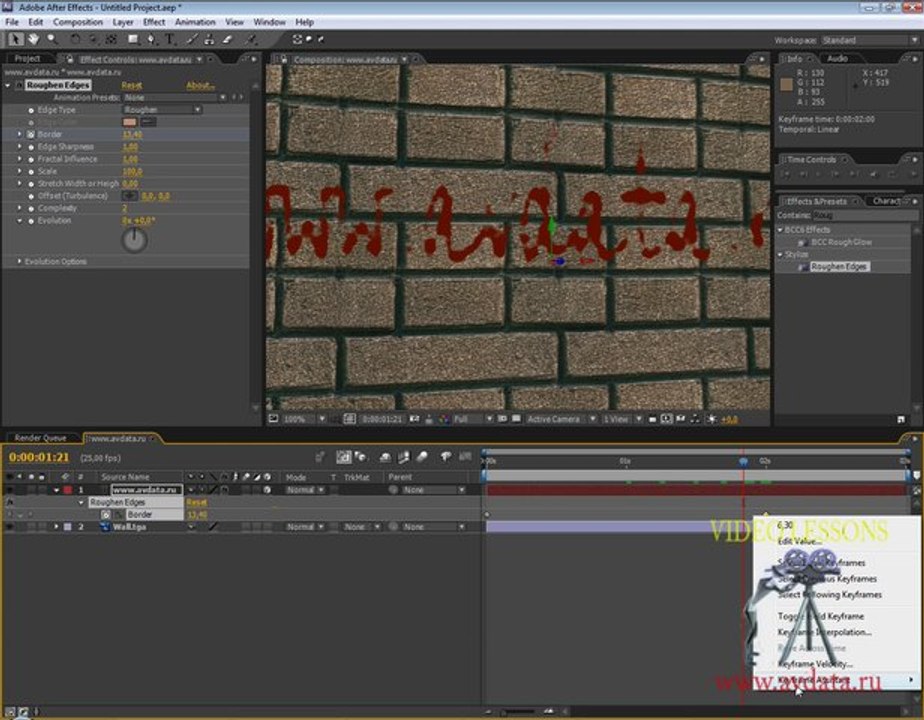Image resolution: width=924 pixels, height=720 pixels.
Task: Toggle the Scale property stopwatch
Action: [31, 171]
